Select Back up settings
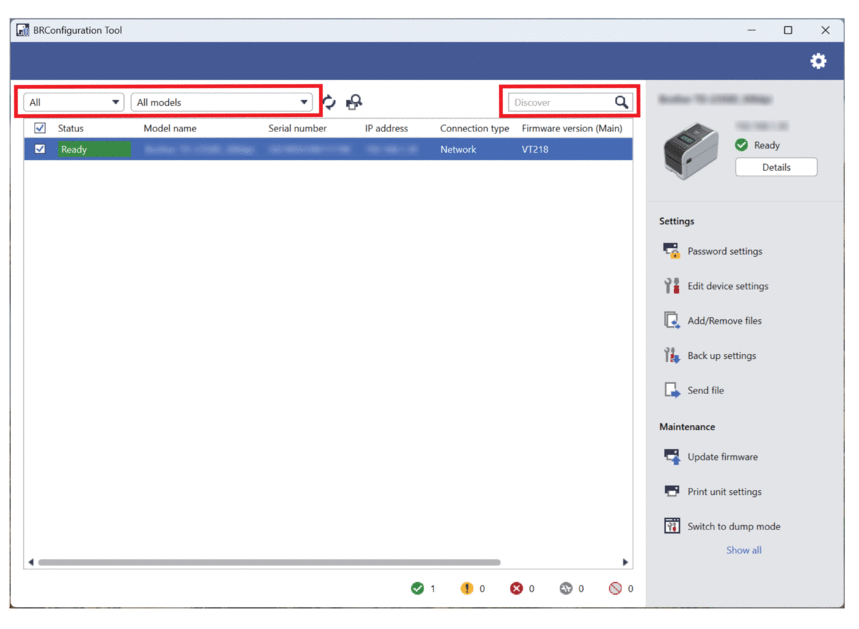The height and width of the screenshot is (629, 859). tap(721, 356)
